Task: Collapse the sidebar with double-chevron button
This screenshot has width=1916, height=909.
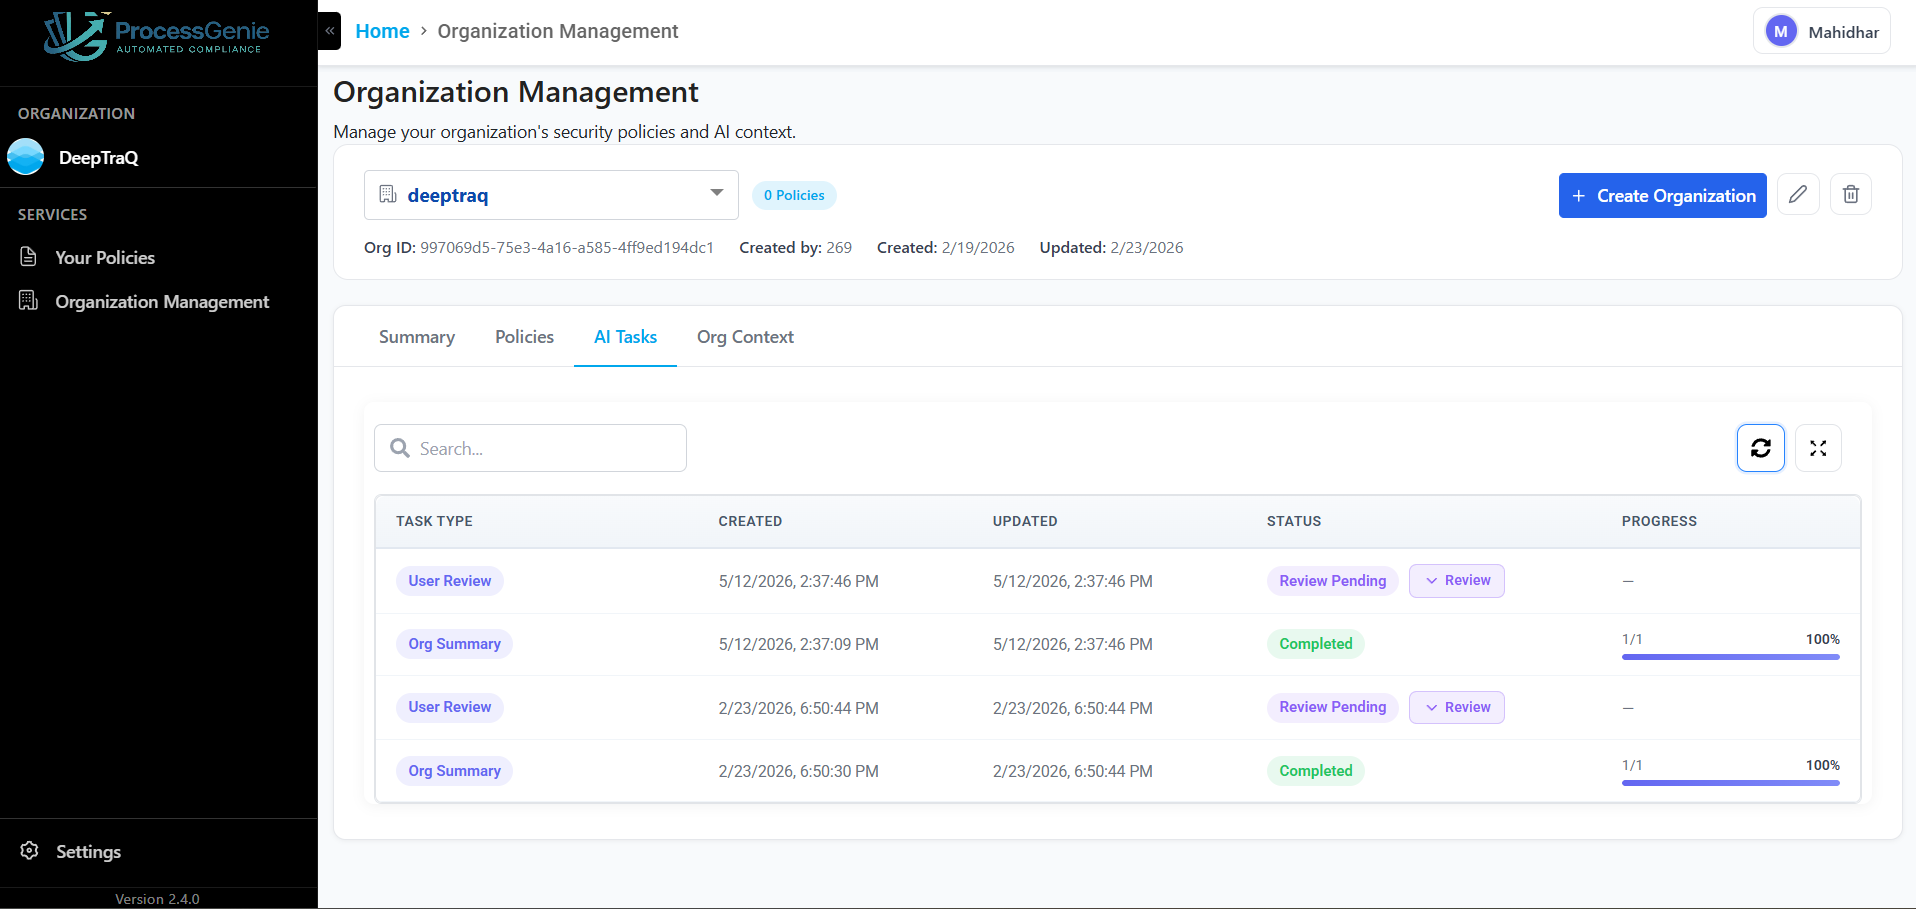Action: [330, 31]
